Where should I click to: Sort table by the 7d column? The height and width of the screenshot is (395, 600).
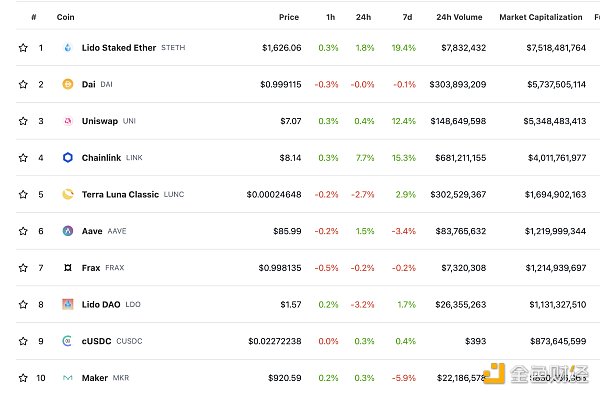(x=408, y=17)
